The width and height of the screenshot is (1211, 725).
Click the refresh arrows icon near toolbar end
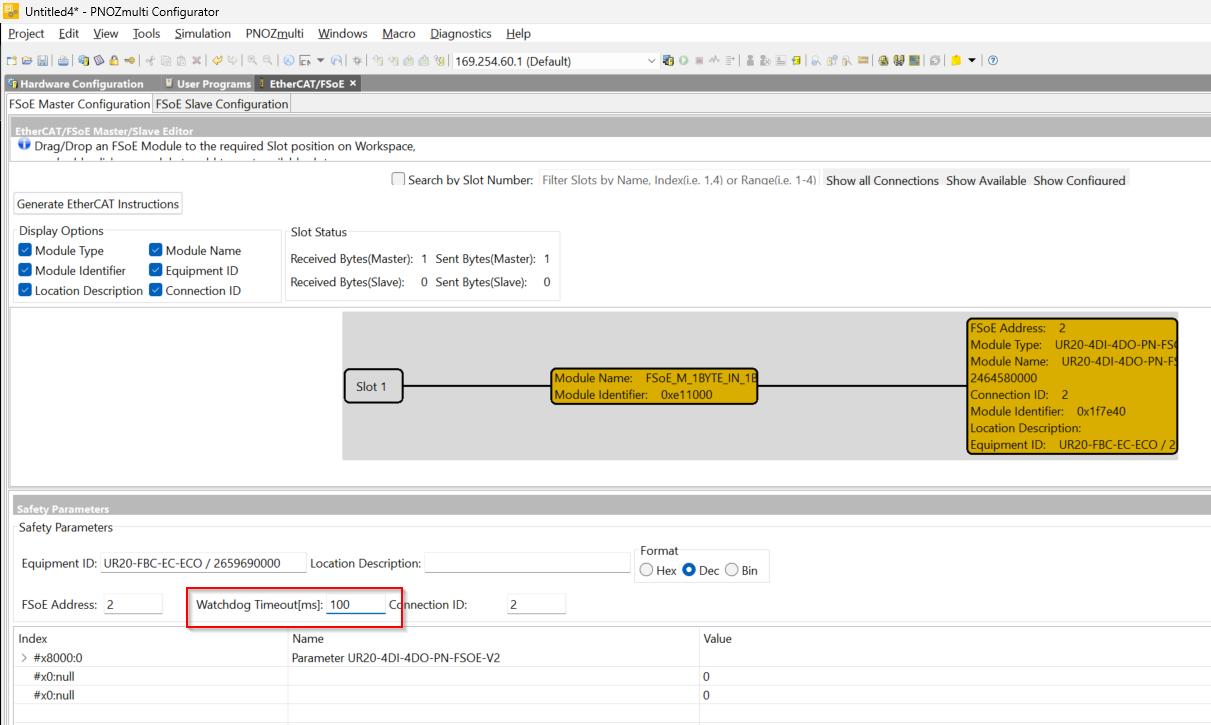[x=934, y=61]
